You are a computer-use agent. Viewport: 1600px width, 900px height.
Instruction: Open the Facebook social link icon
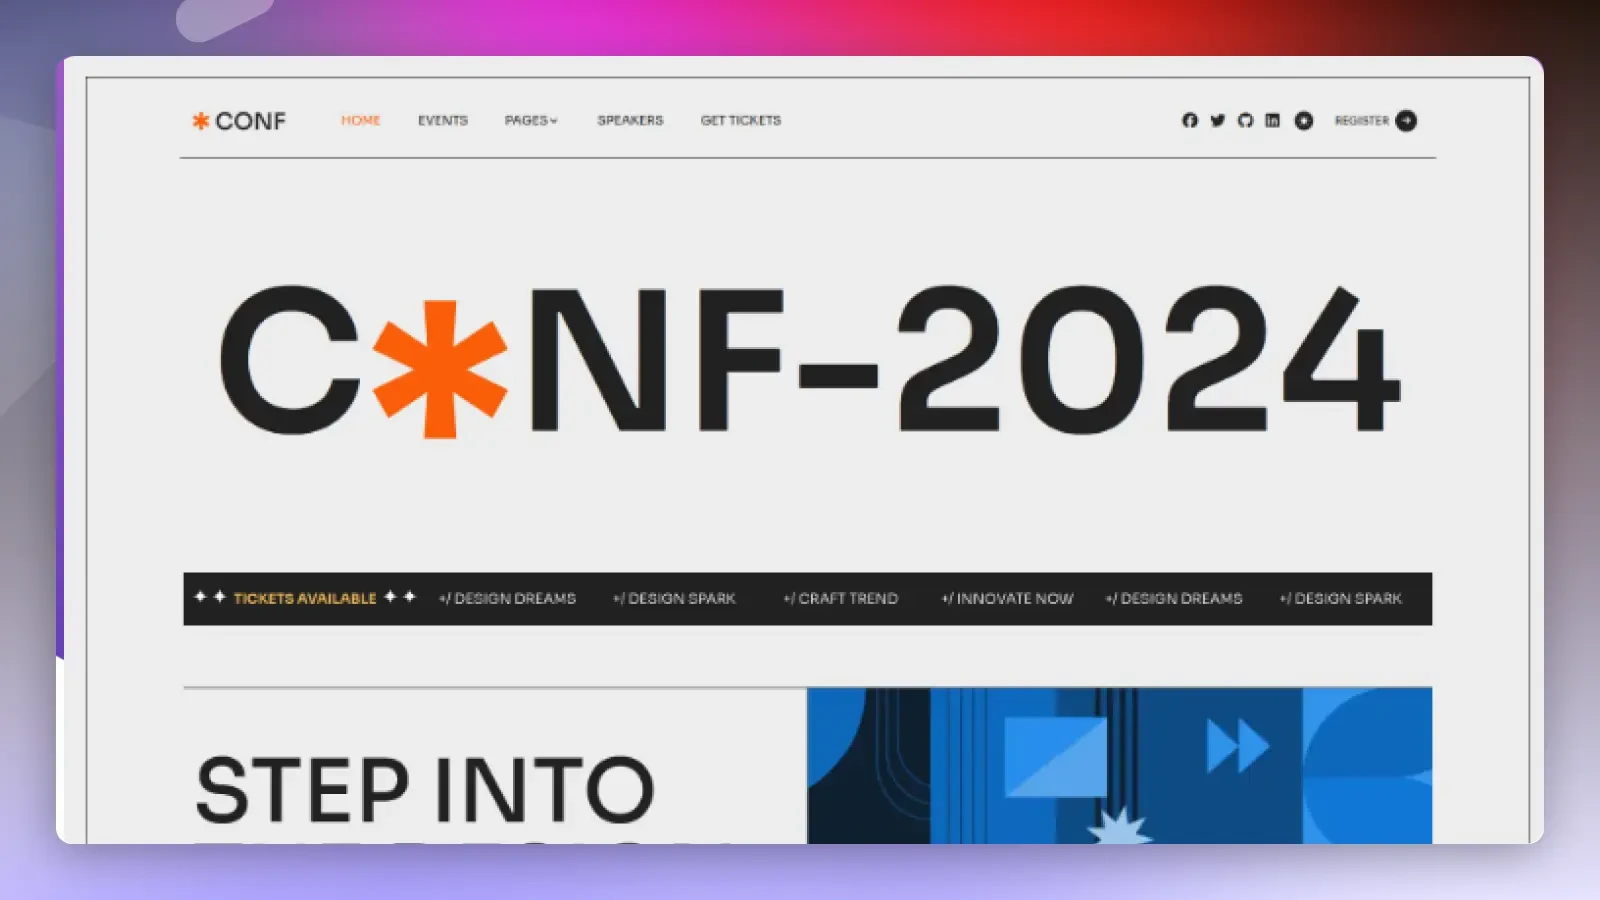(x=1189, y=120)
